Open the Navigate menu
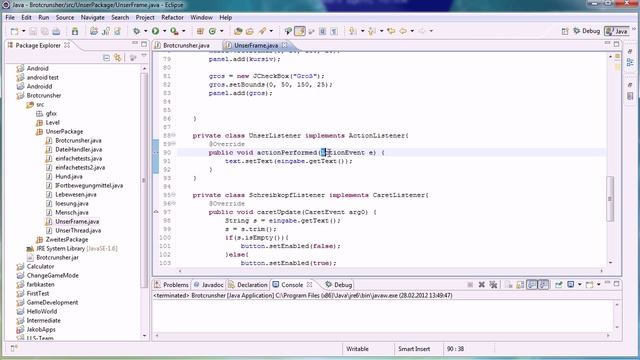Screen dimensions: 640x360 tap(93, 18)
